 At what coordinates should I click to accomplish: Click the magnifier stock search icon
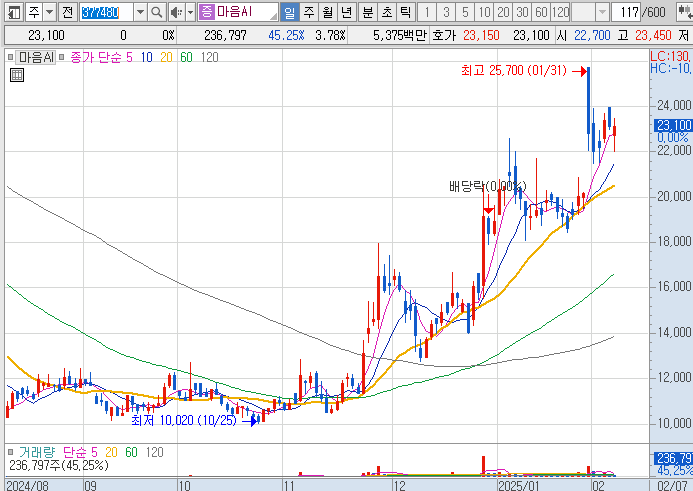156,12
